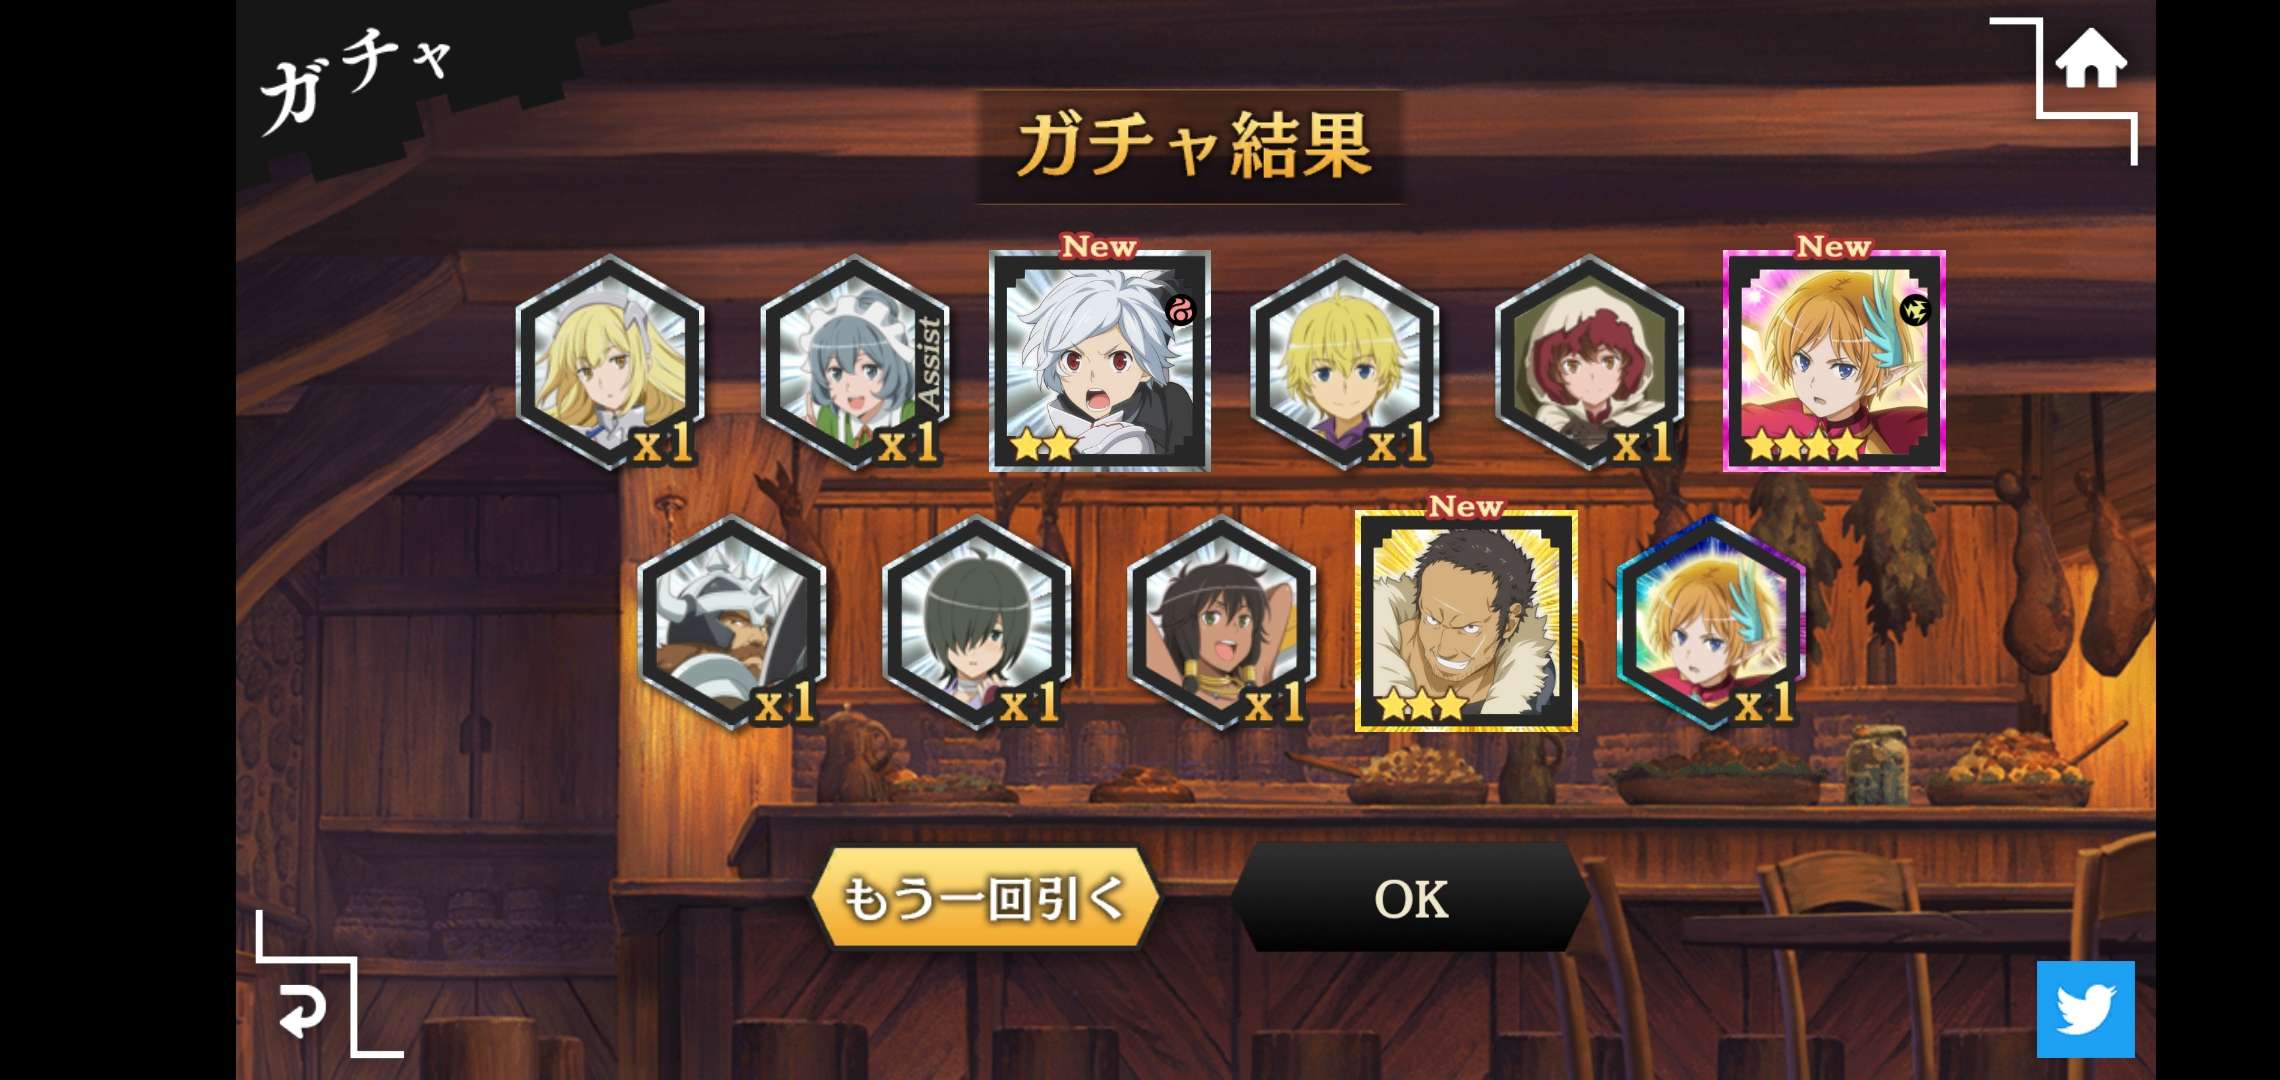Open the new four-star pink-framed elf card

(x=1834, y=361)
